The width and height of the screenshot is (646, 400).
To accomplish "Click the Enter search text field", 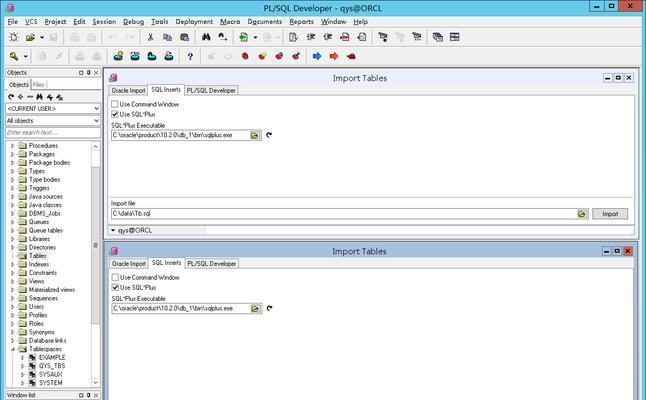I will pyautogui.click(x=53, y=133).
